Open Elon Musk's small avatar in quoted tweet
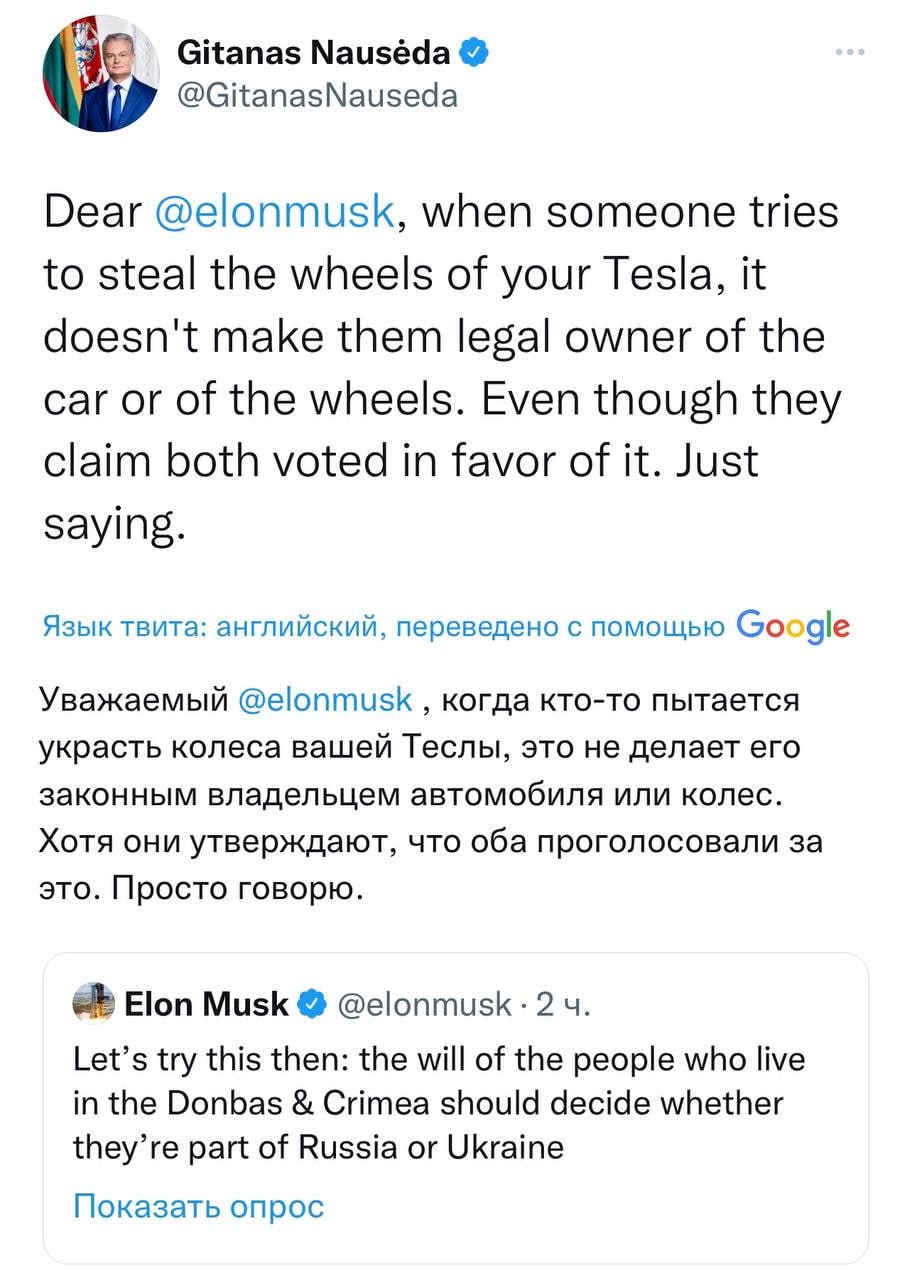This screenshot has height=1280, width=912. coord(94,1003)
